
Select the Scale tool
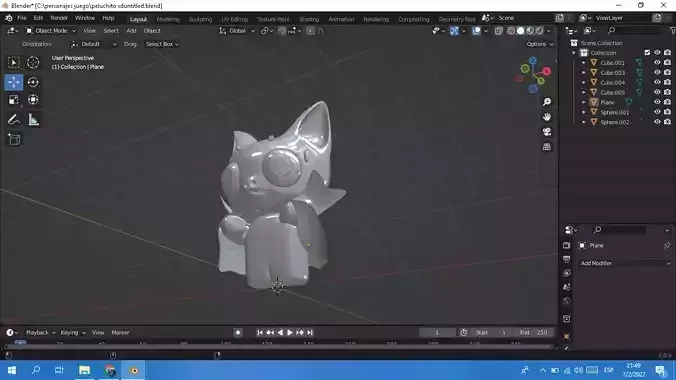pyautogui.click(x=14, y=100)
